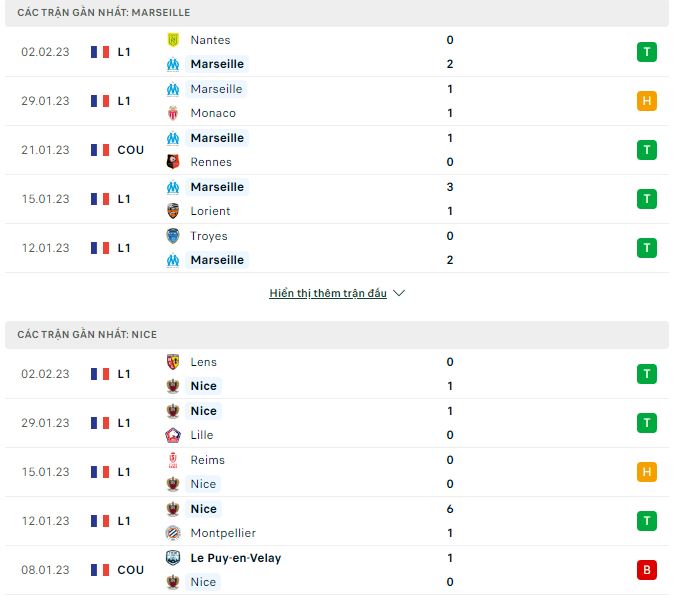Screen dimensions: 681x596
Task: Click the Lorient club crest icon
Action: pos(173,211)
